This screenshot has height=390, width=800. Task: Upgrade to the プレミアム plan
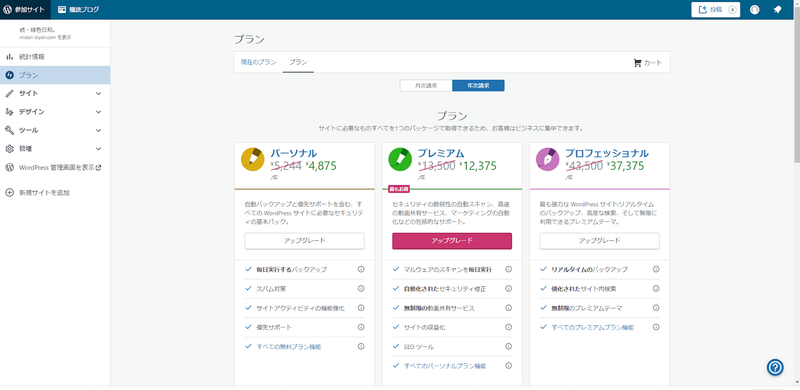click(452, 240)
